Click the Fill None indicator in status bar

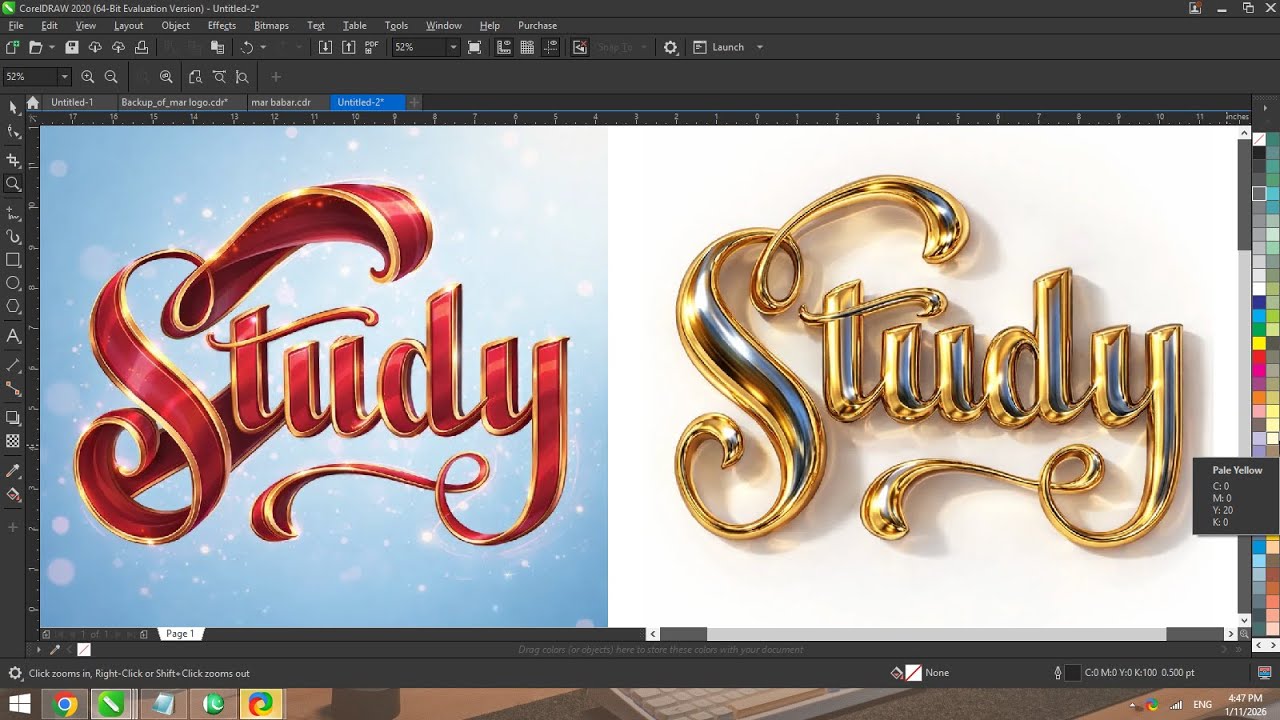912,673
